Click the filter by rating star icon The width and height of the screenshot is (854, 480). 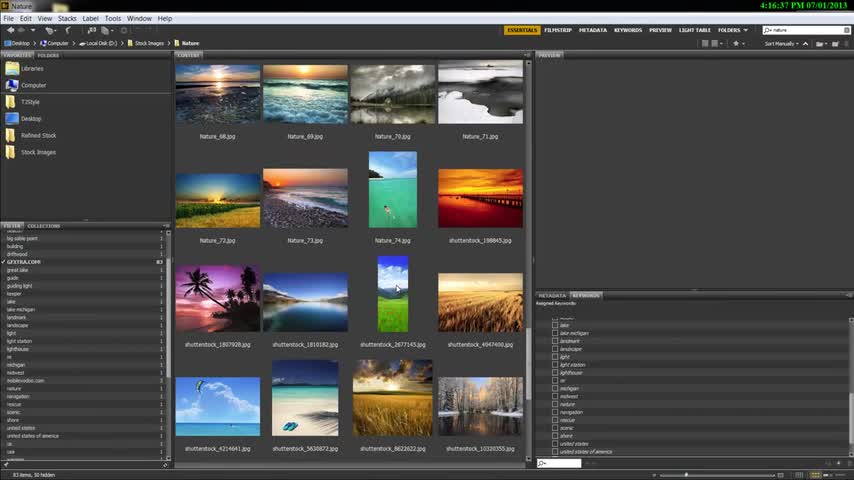click(x=737, y=43)
